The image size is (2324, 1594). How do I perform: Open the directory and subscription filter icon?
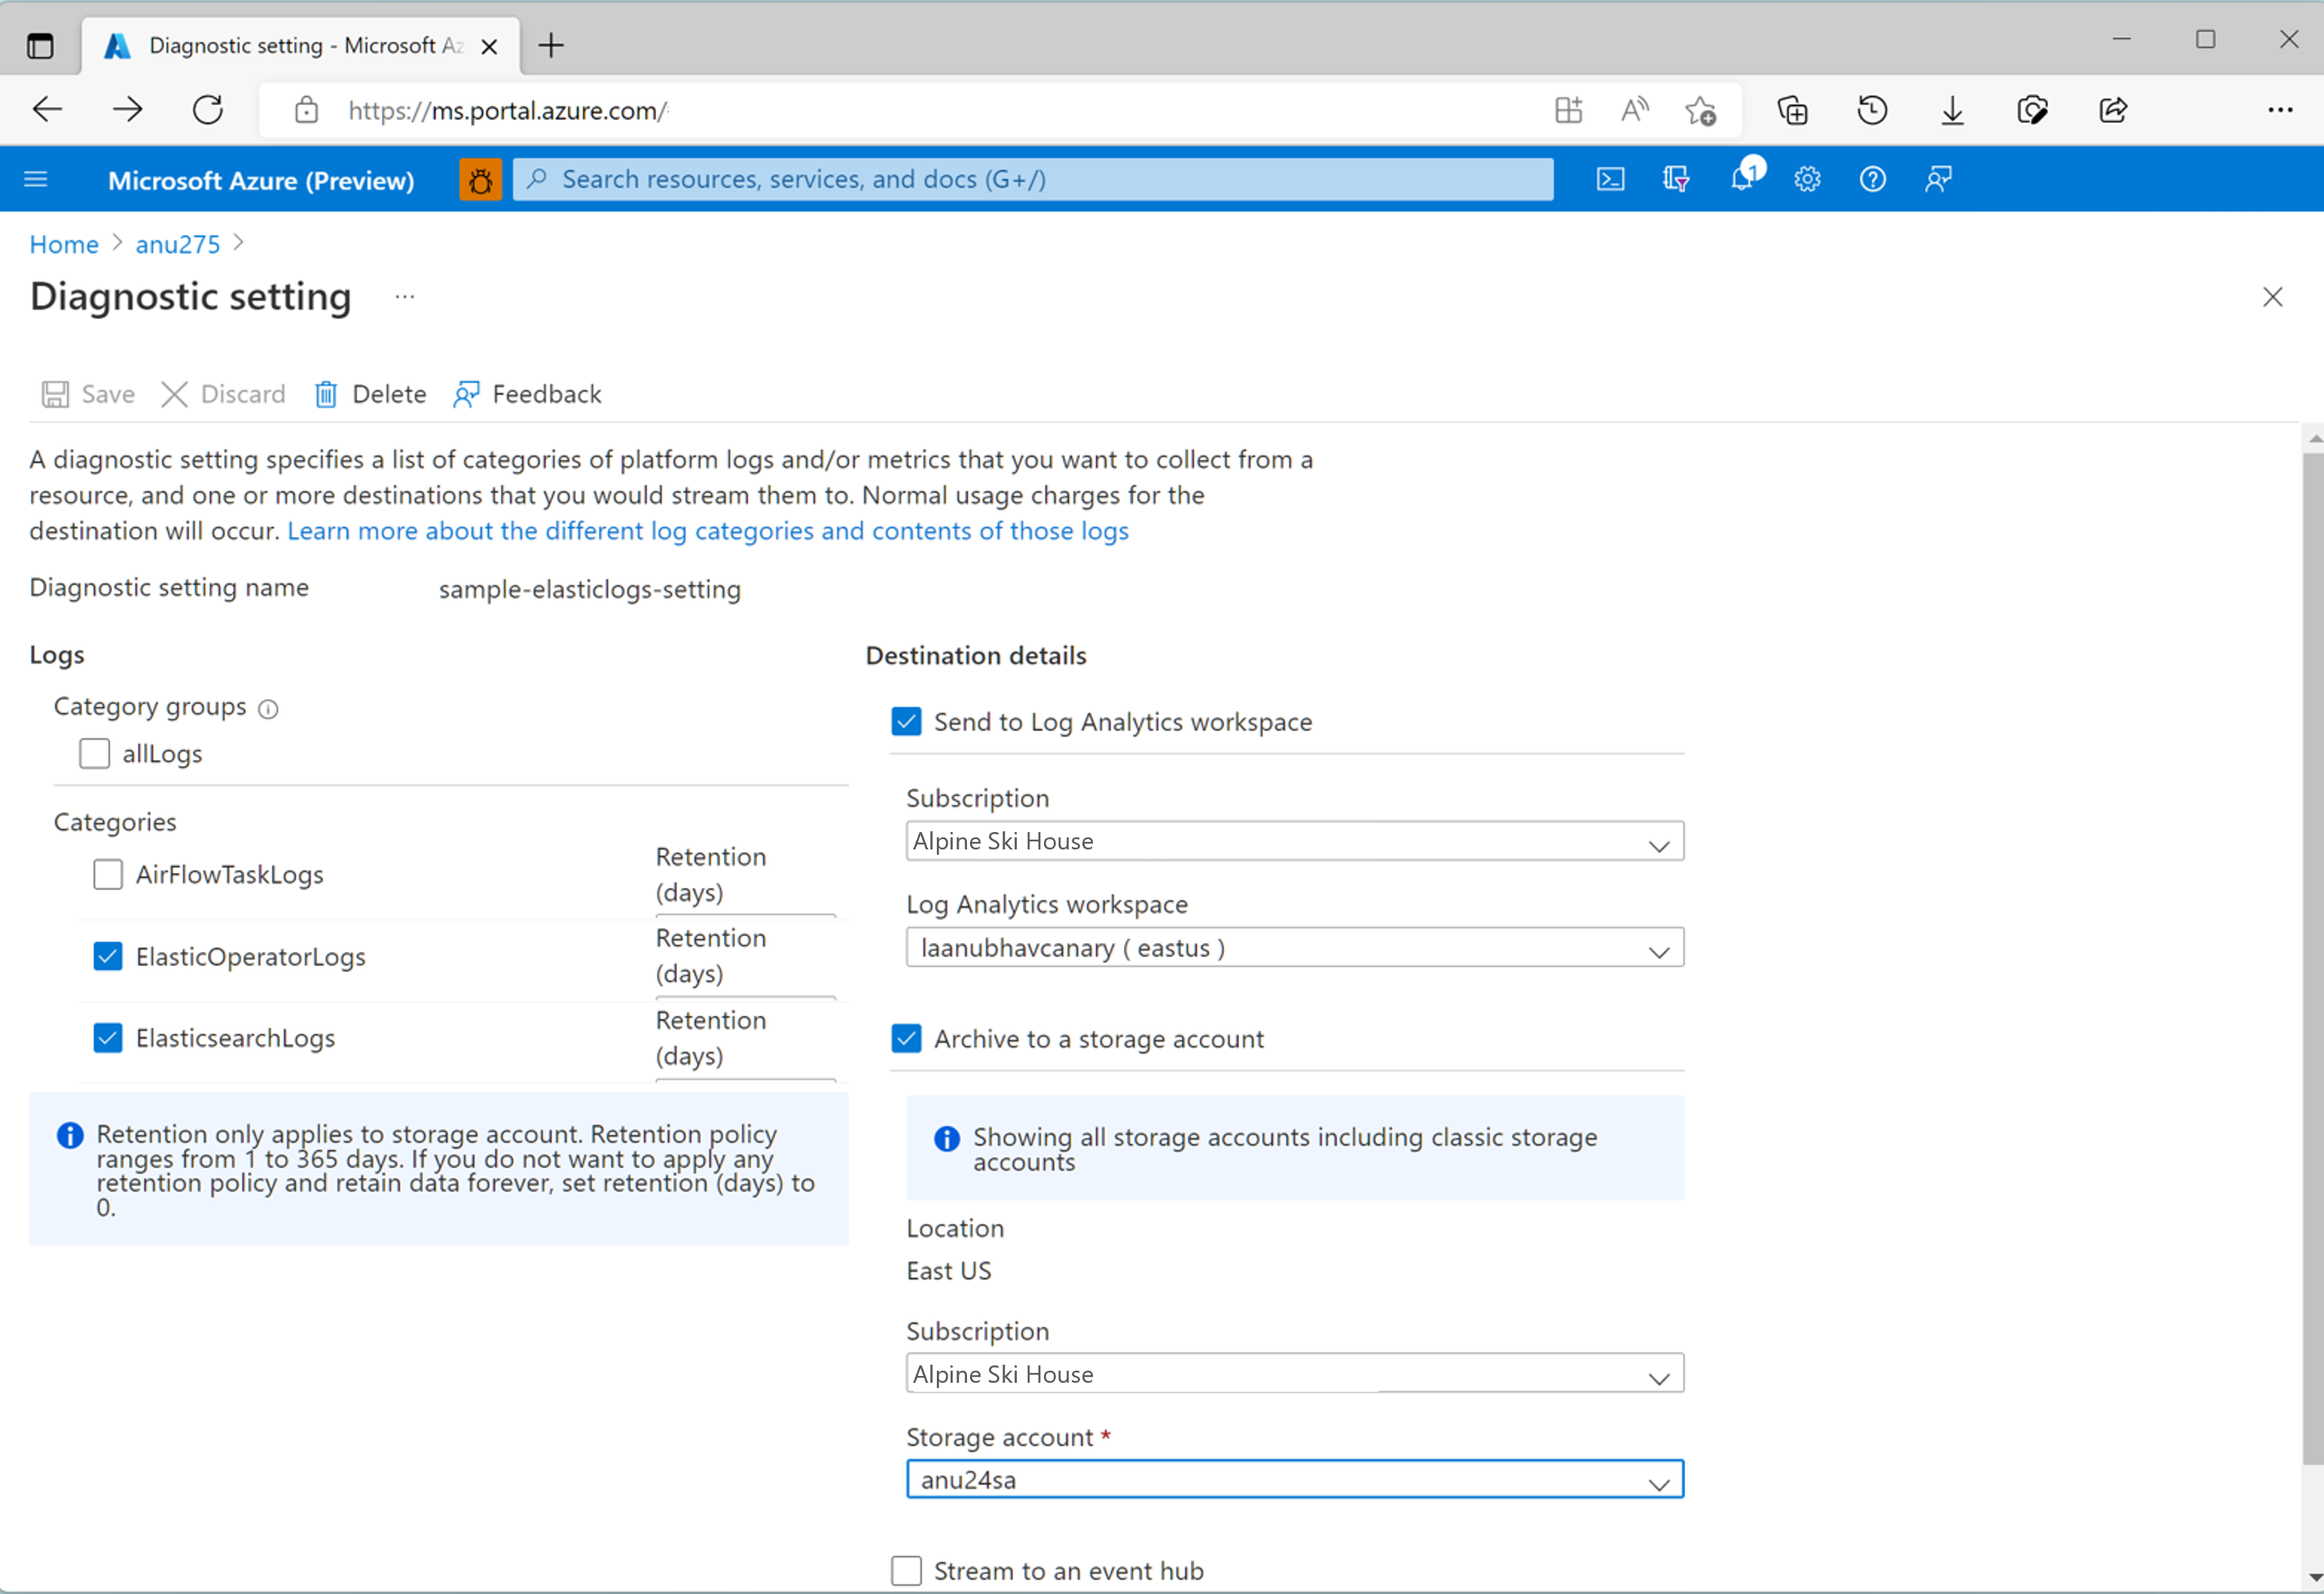[x=1676, y=179]
